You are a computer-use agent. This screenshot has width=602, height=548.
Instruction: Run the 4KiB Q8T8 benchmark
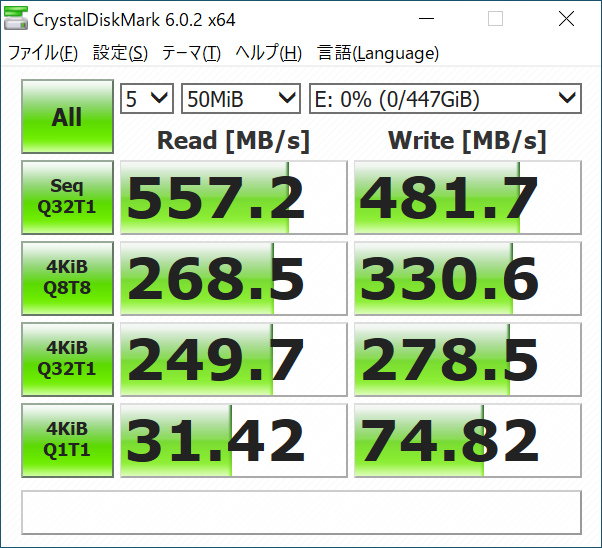click(x=67, y=278)
